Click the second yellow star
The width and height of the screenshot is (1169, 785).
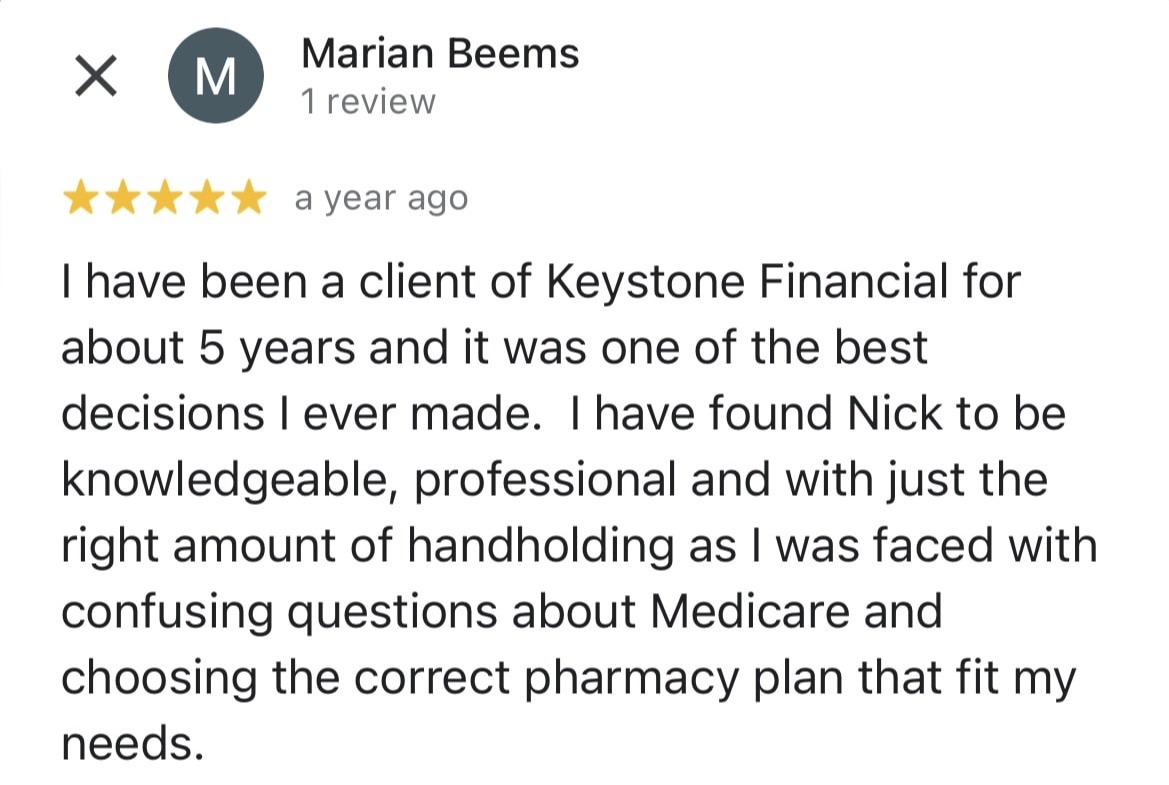(x=122, y=200)
